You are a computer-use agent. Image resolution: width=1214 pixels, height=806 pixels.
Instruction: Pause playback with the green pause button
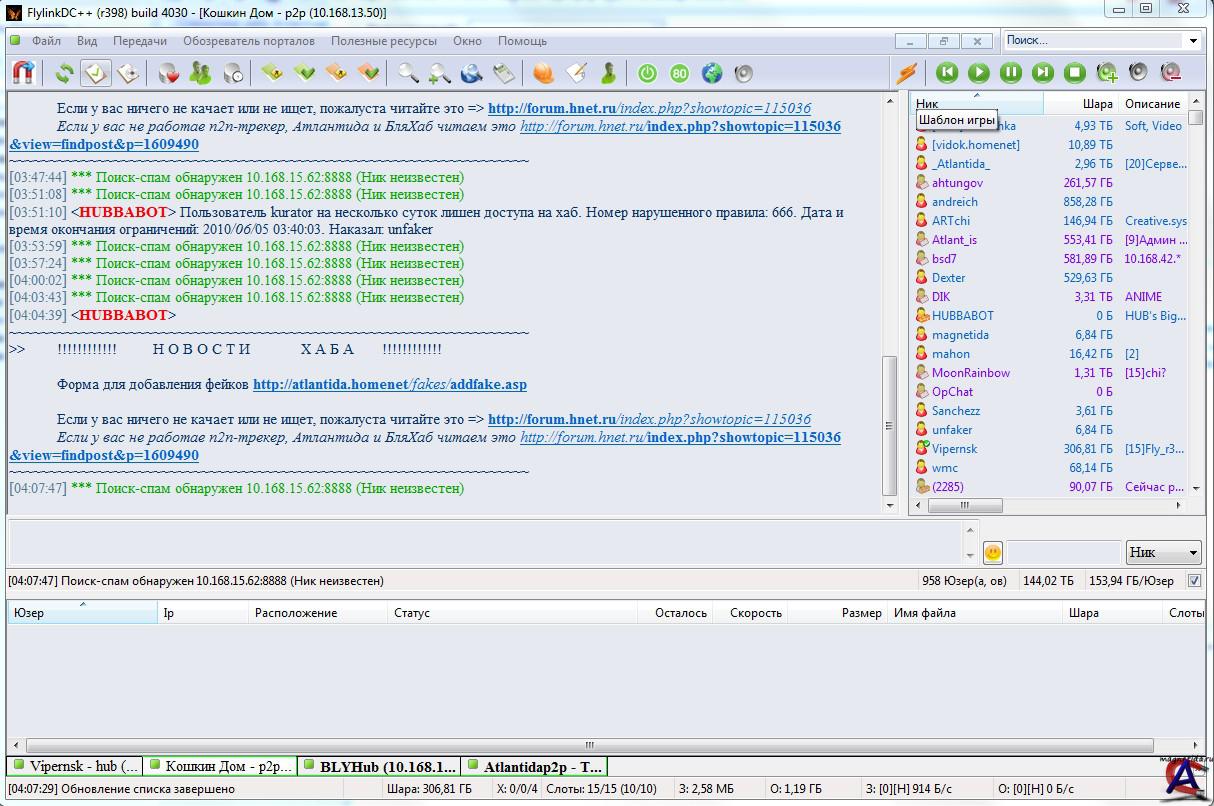1011,73
